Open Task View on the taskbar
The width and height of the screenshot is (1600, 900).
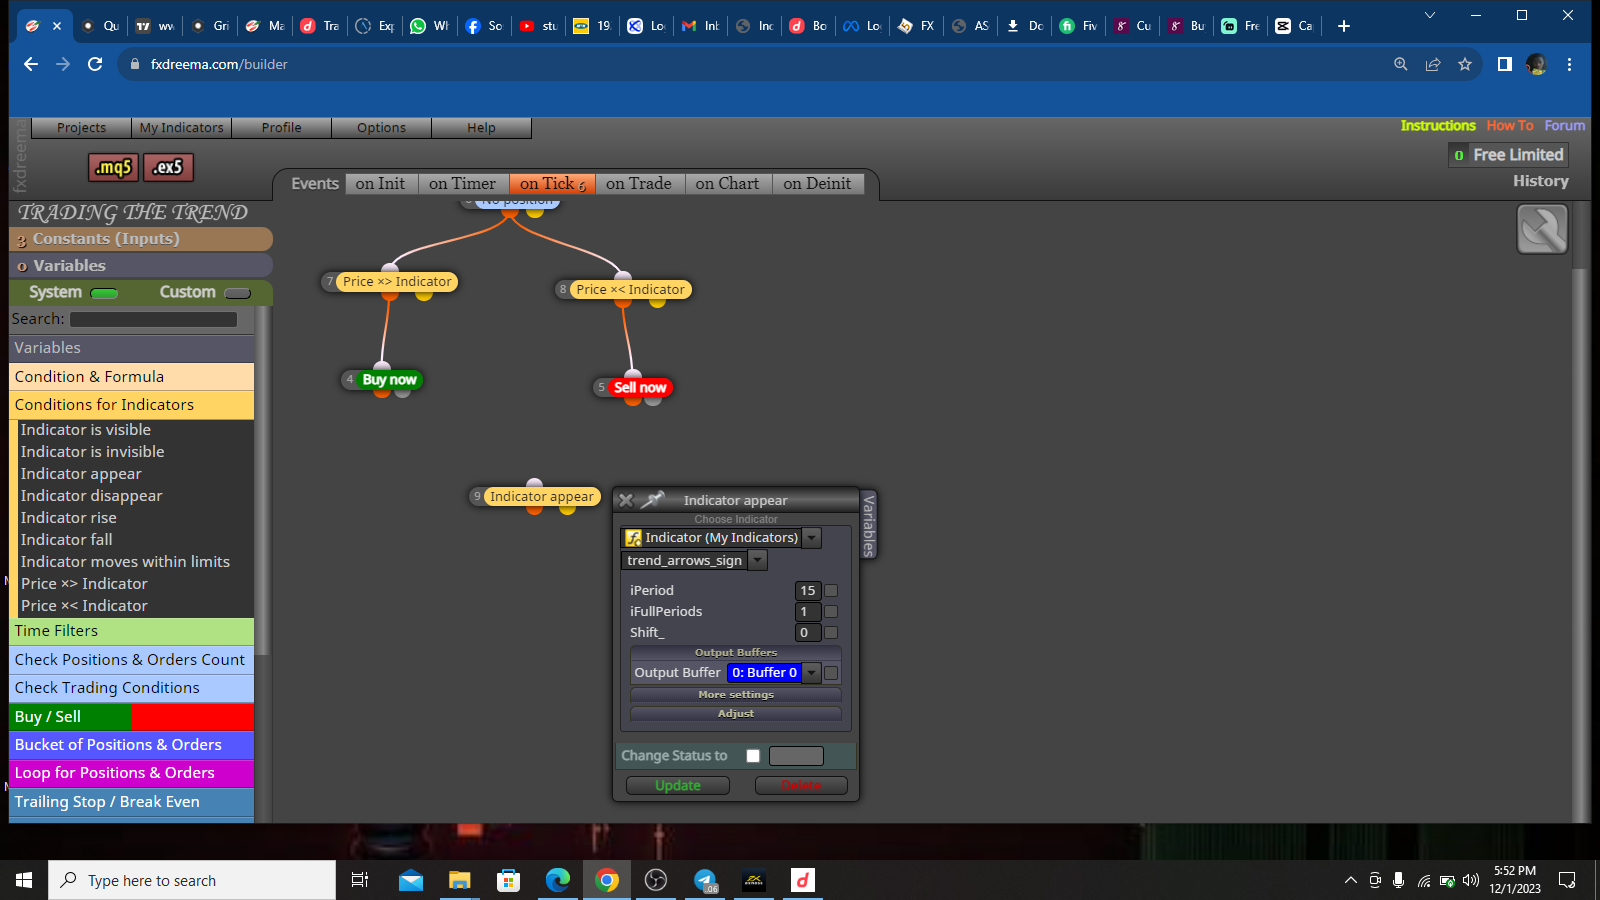[x=360, y=880]
